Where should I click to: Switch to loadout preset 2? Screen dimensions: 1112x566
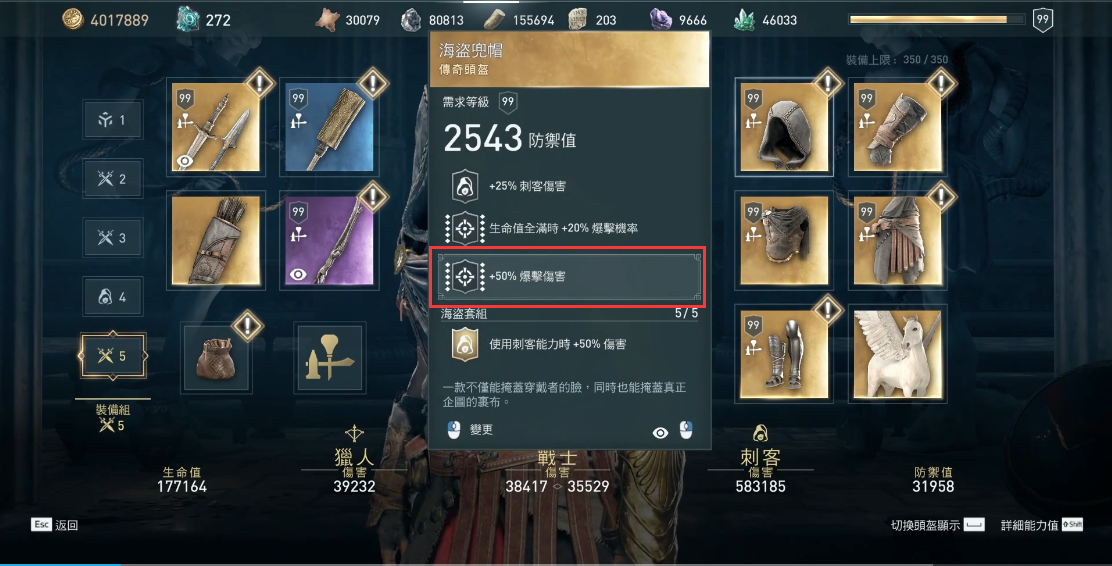tap(113, 179)
